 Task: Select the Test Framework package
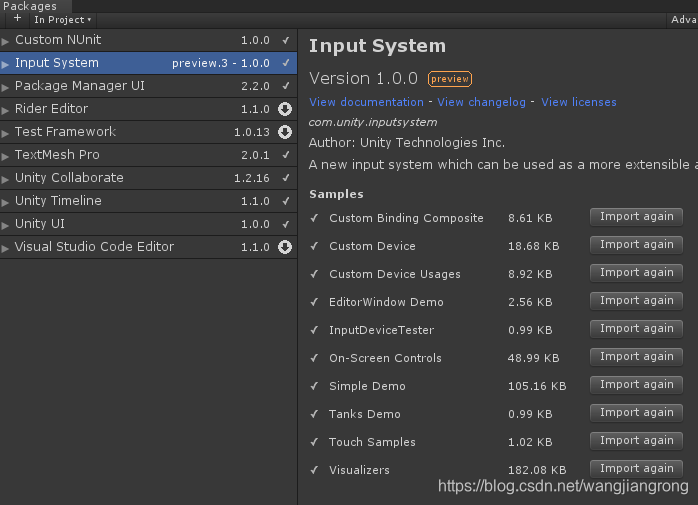[x=148, y=132]
